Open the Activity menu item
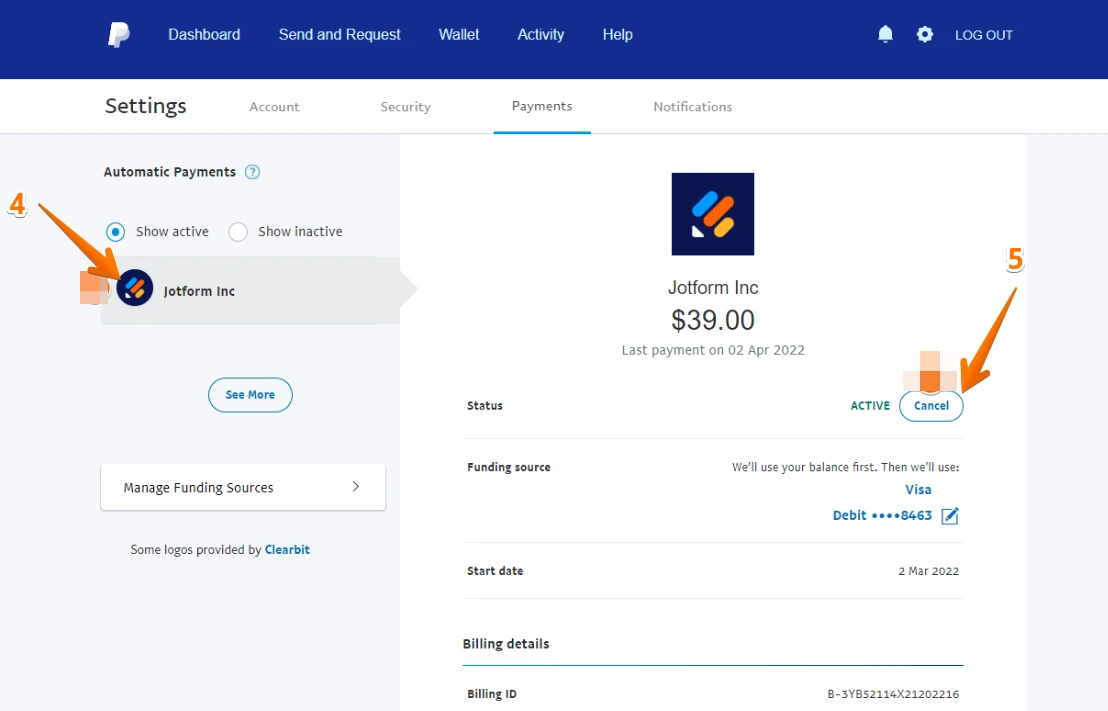The width and height of the screenshot is (1108, 711). coord(540,34)
